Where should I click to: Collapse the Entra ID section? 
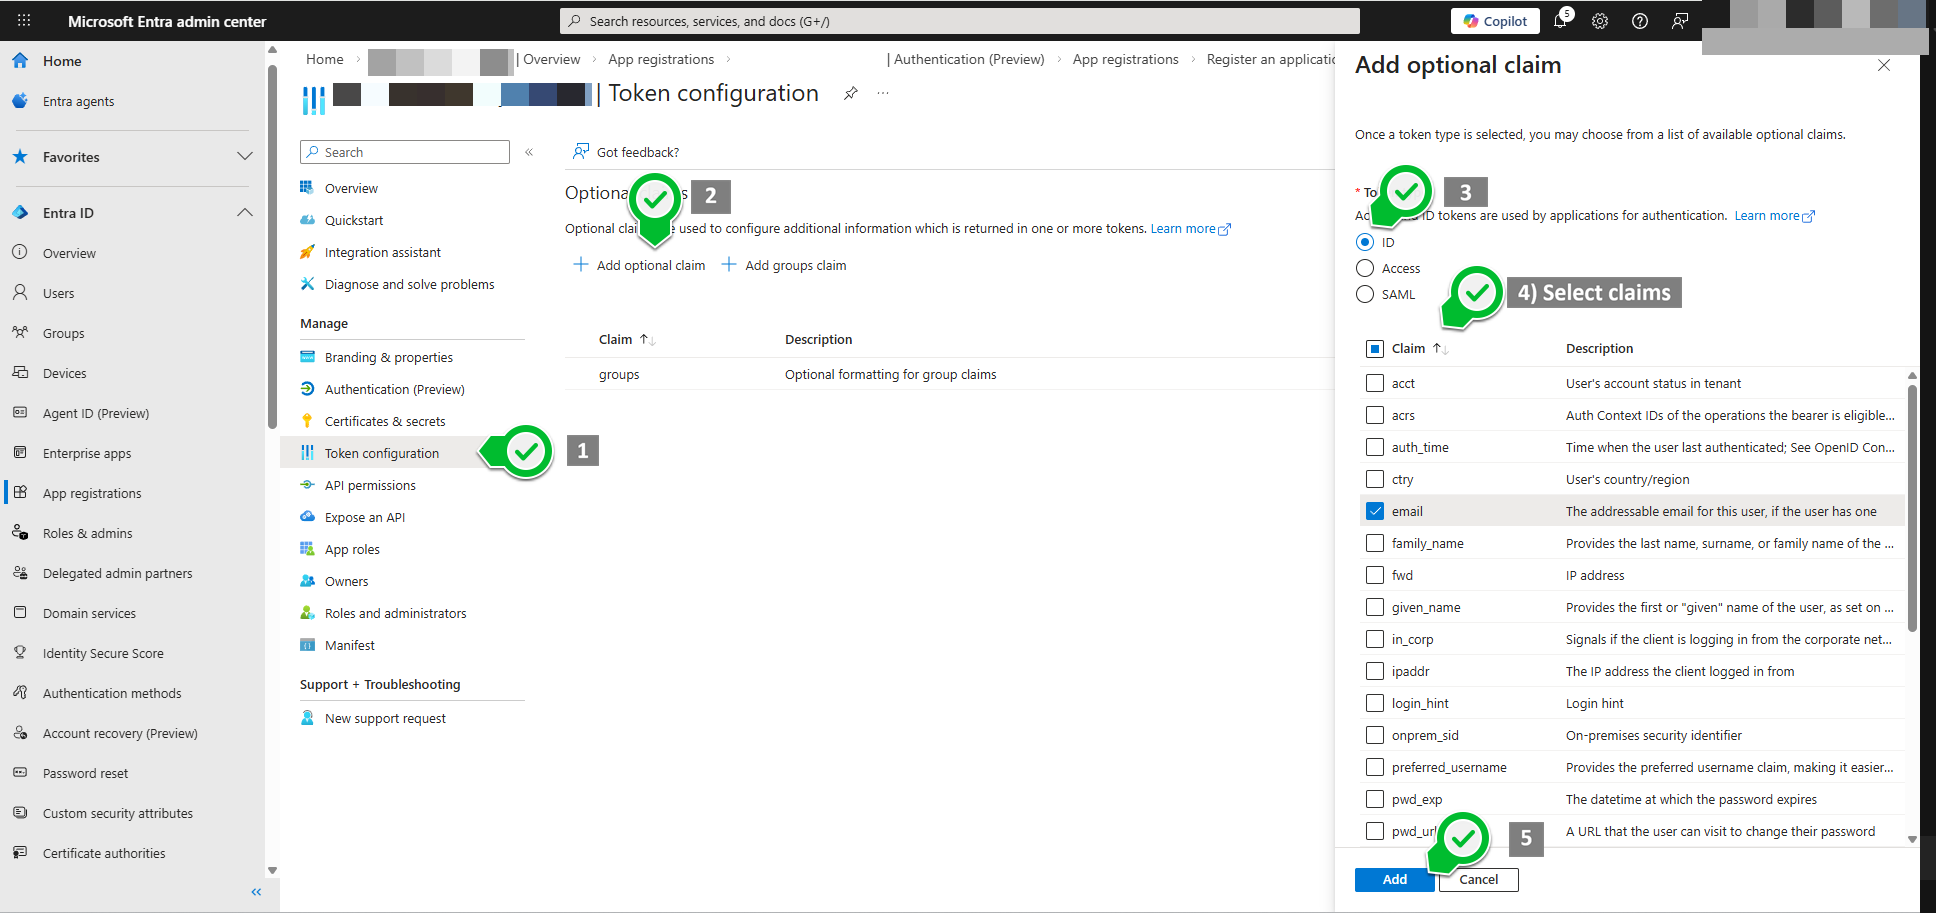coord(244,213)
